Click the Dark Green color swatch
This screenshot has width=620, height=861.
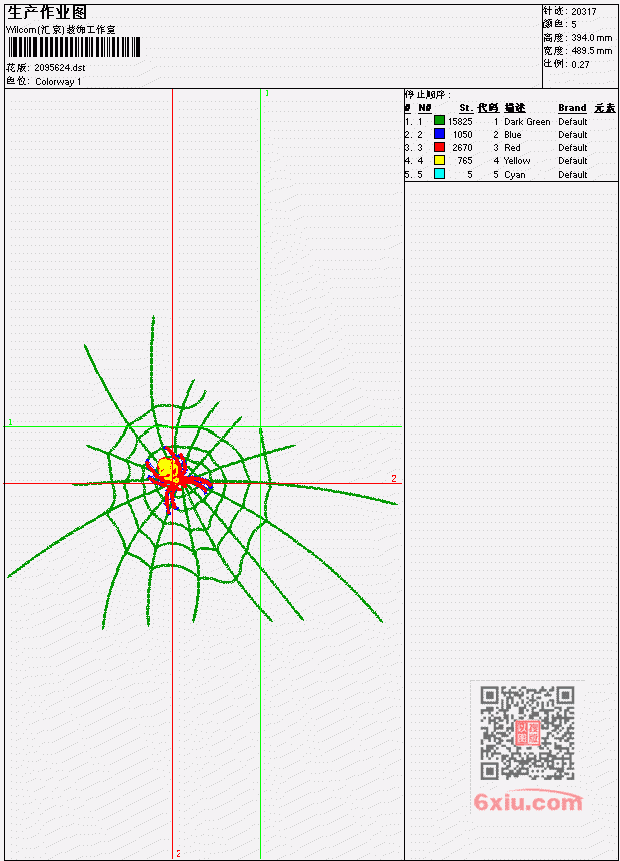[439, 121]
